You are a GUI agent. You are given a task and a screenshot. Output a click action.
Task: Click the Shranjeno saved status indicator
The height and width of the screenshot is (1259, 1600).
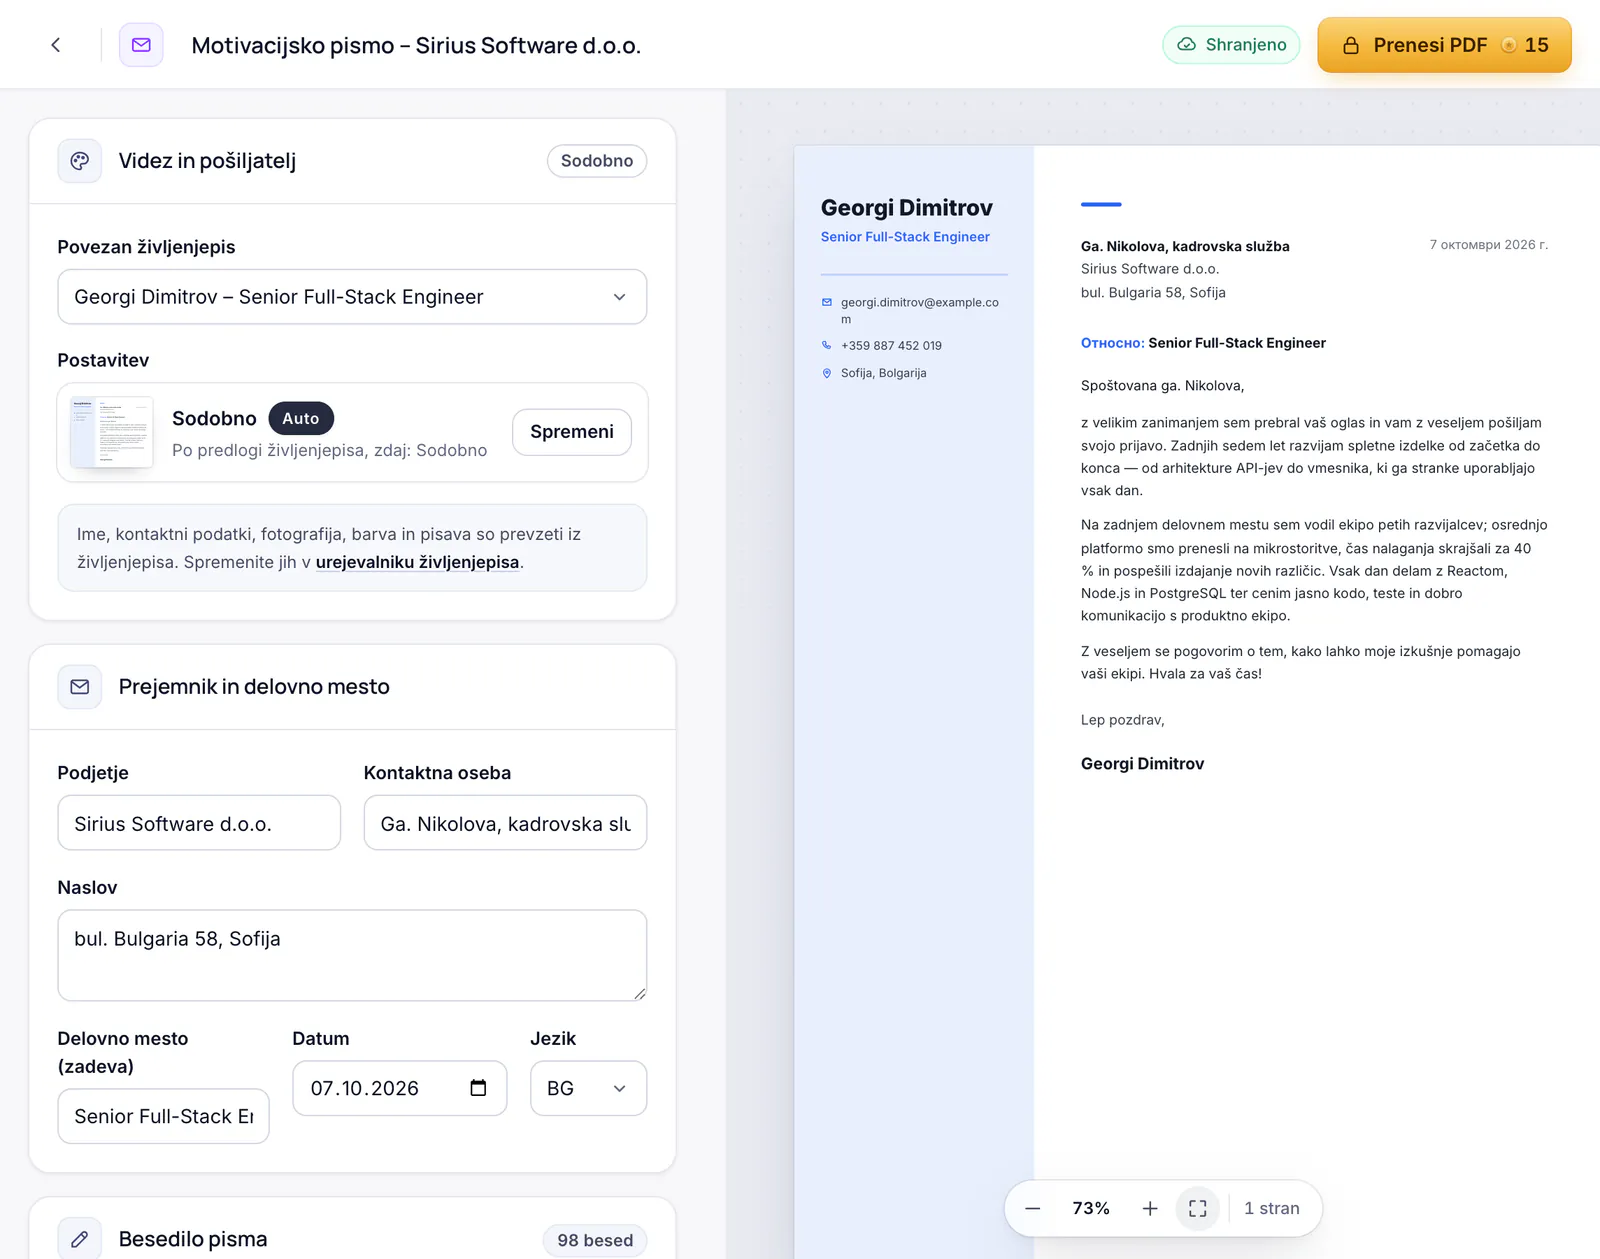pos(1231,45)
